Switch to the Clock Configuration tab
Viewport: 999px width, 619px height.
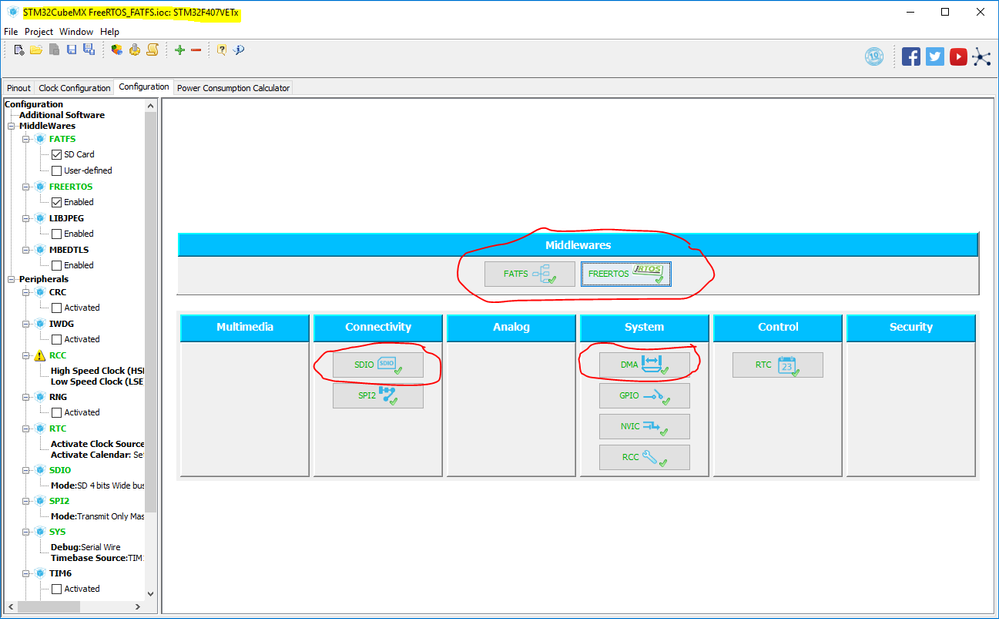point(75,88)
